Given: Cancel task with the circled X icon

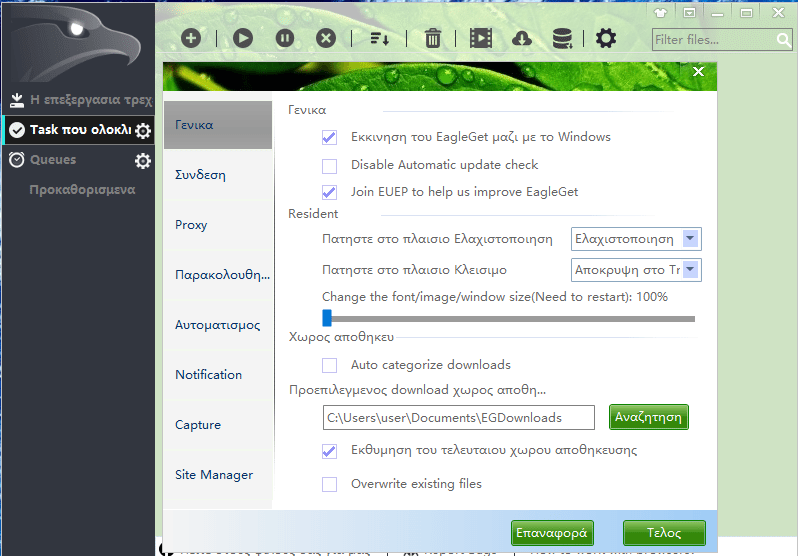Looking at the screenshot, I should click(326, 38).
